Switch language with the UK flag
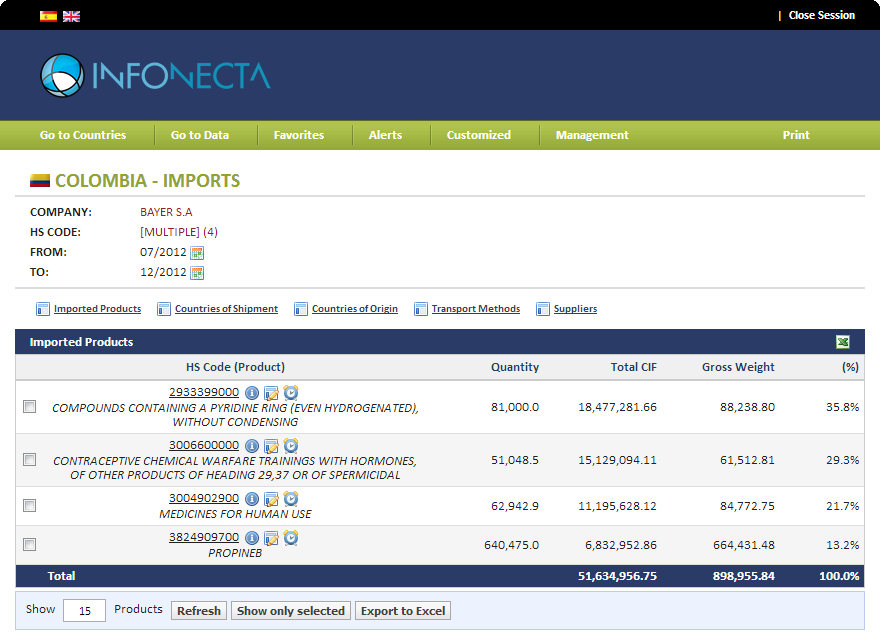The height and width of the screenshot is (639, 880). 71,16
